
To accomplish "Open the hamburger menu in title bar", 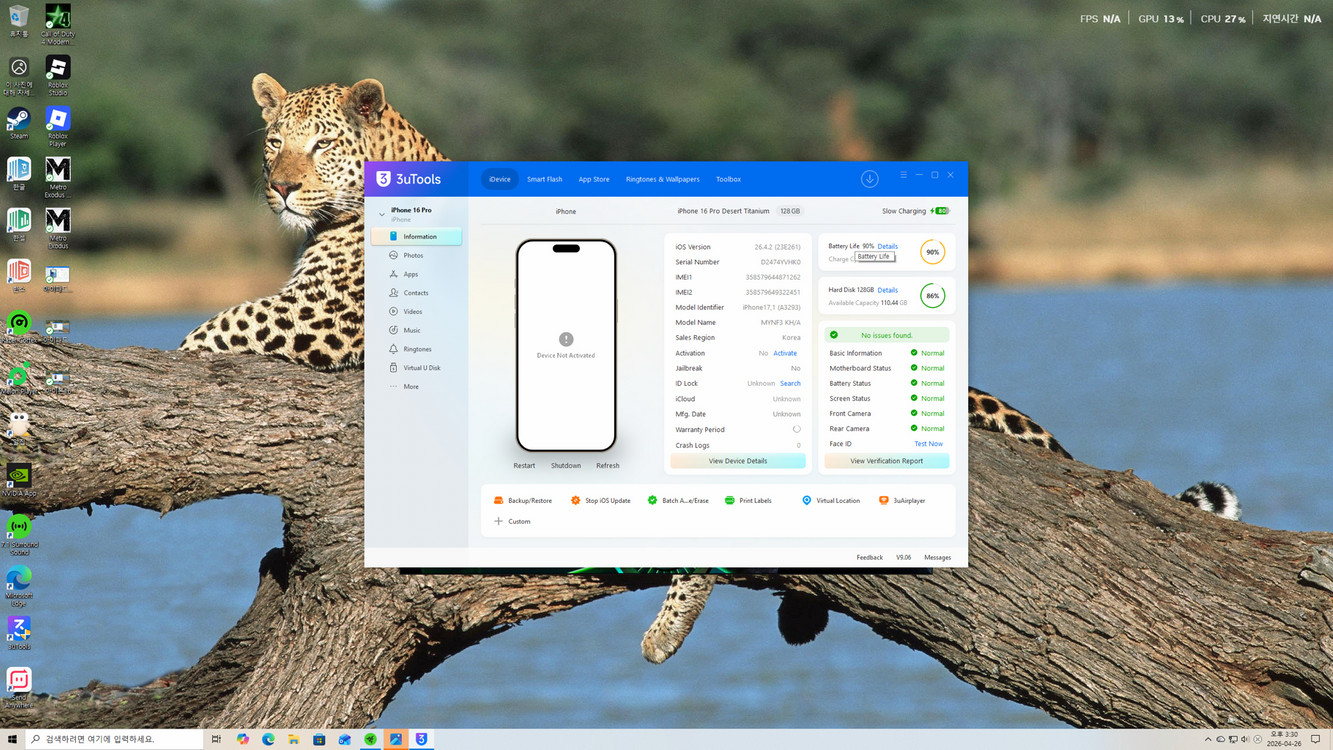I will [903, 175].
